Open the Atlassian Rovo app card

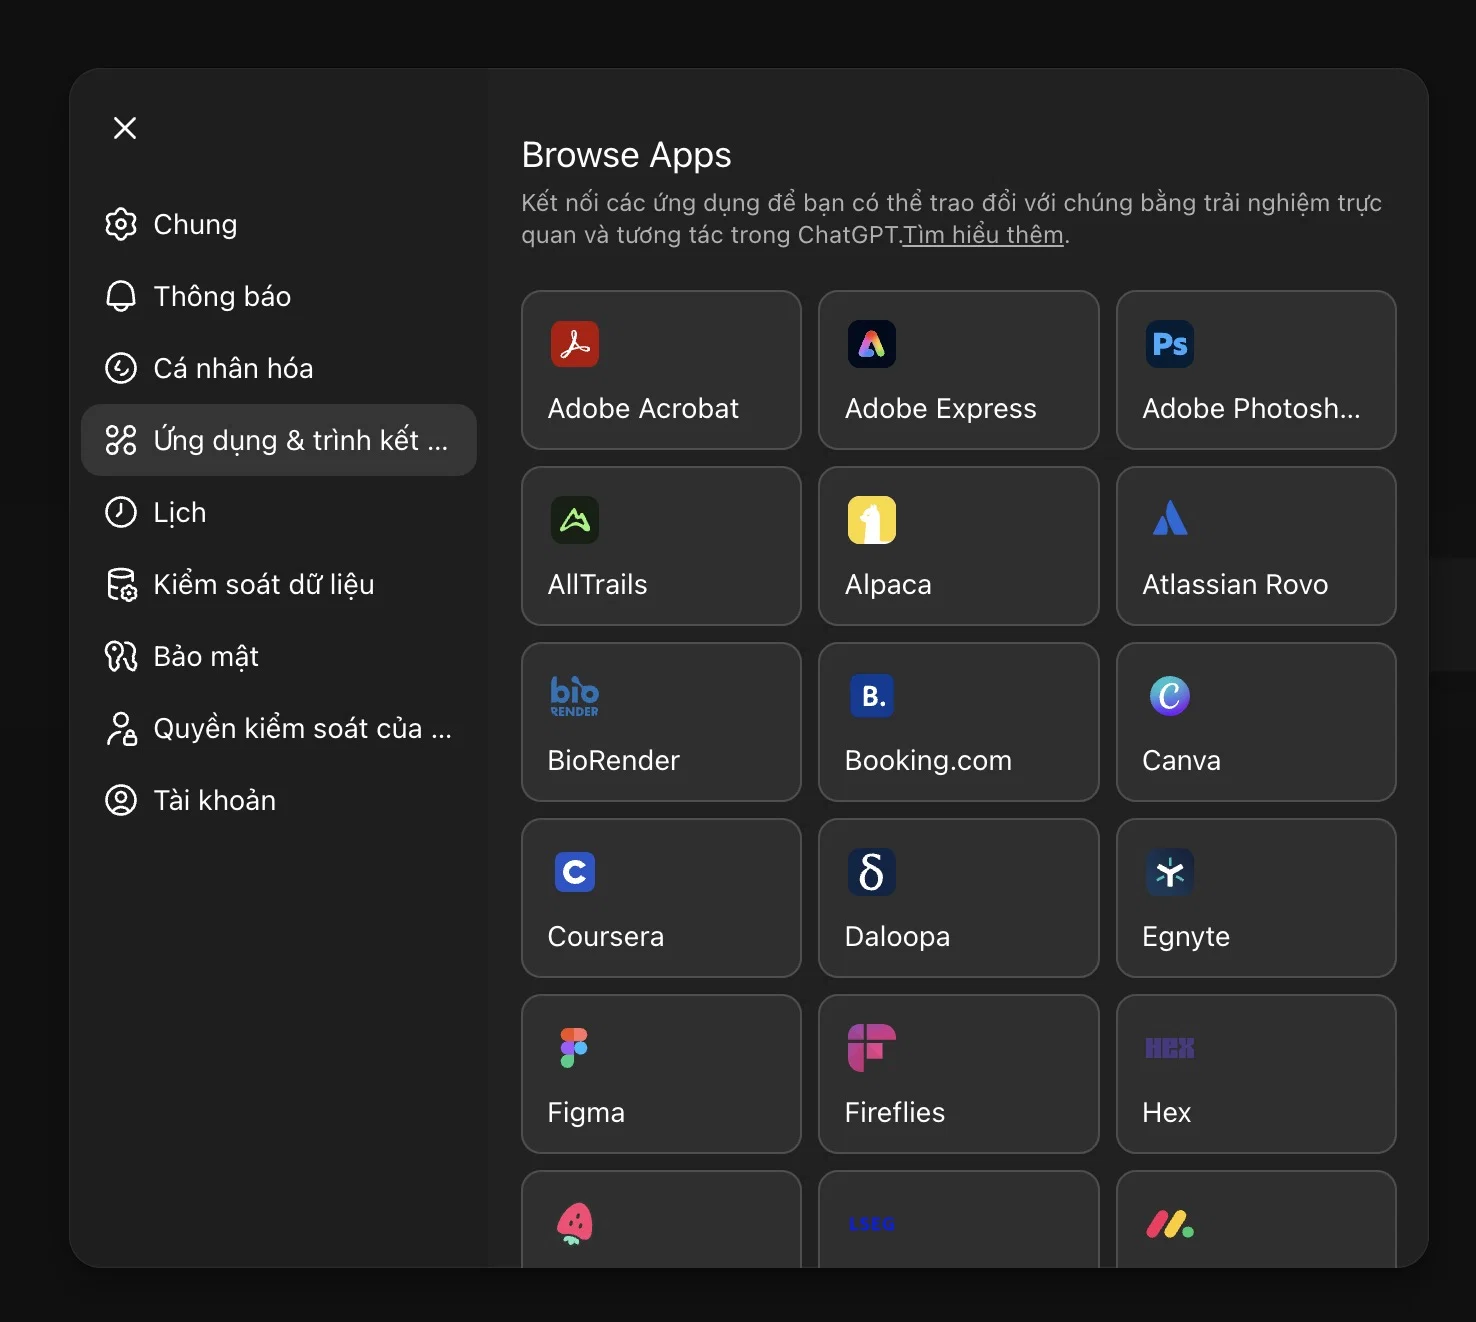point(1256,546)
